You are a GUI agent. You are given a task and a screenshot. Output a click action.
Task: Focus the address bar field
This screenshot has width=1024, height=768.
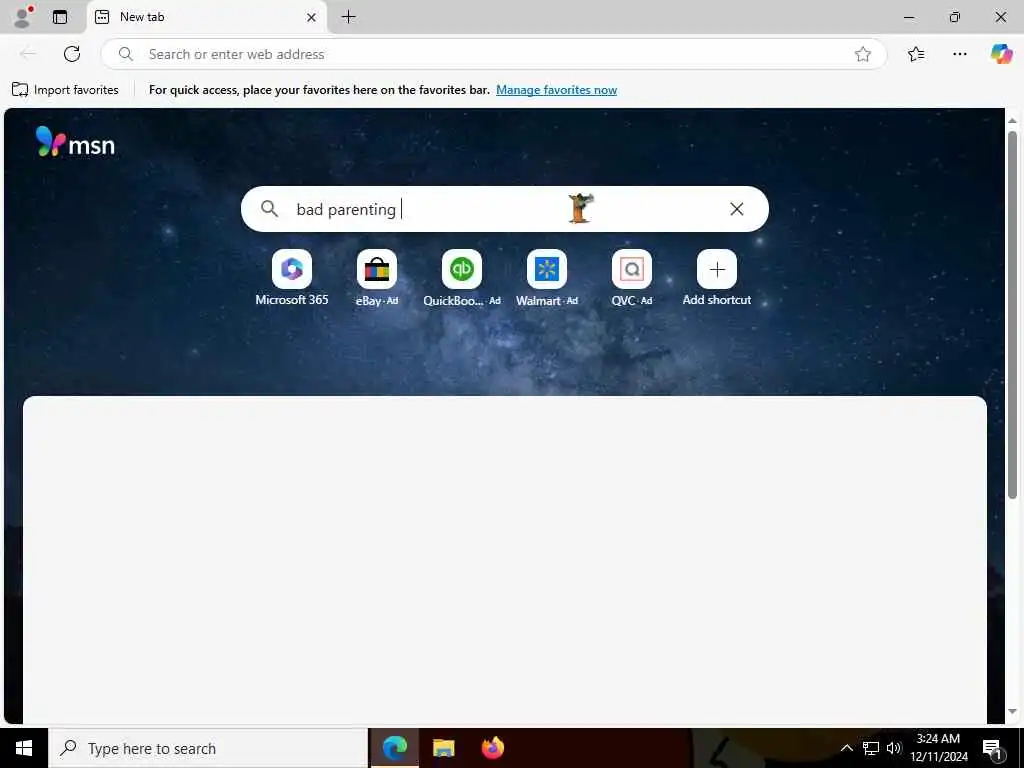pos(493,54)
